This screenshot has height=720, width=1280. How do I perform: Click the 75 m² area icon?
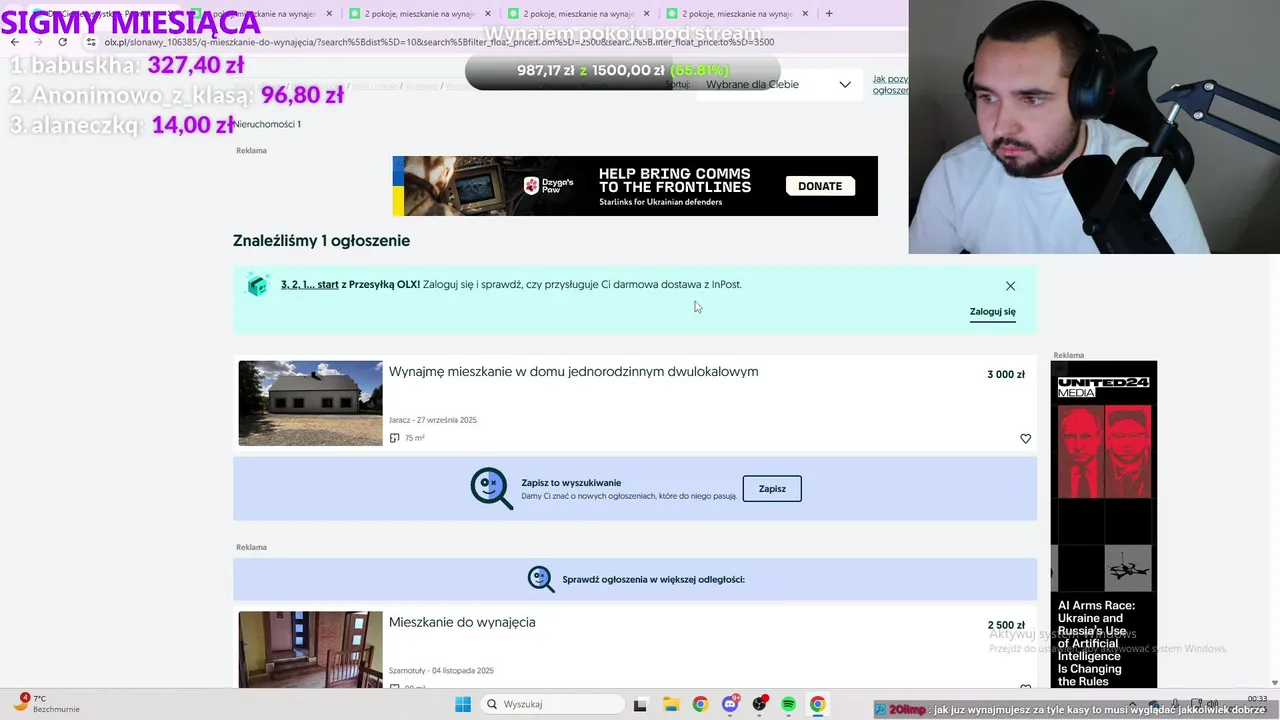(x=394, y=438)
